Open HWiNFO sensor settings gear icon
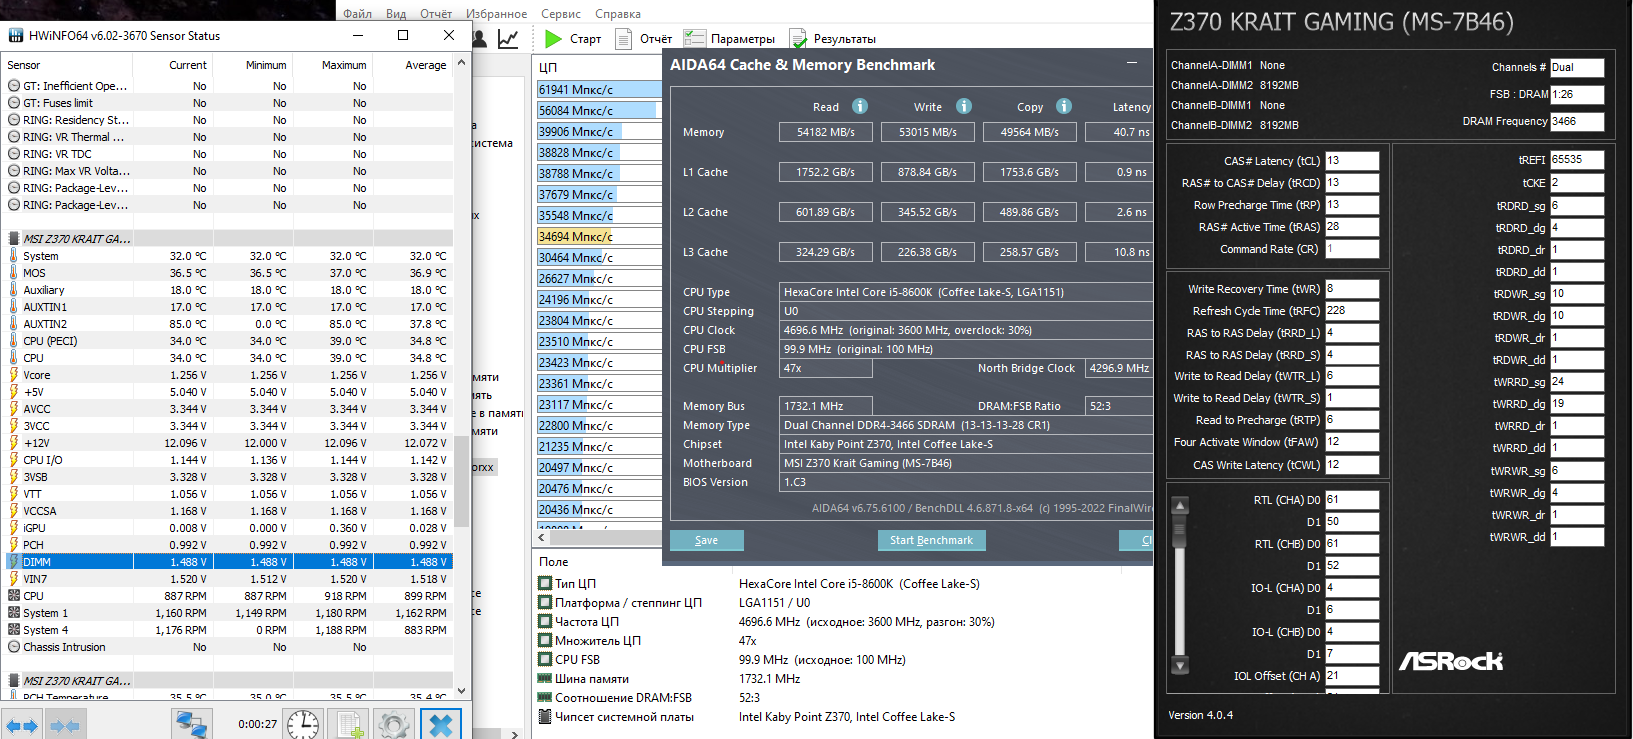This screenshot has width=1633, height=739. [394, 725]
